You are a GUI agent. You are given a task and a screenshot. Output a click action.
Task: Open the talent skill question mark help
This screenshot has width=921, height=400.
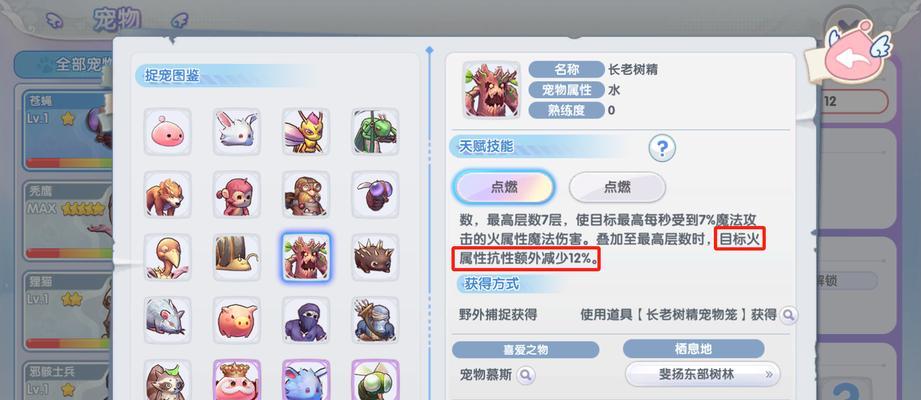click(x=662, y=149)
